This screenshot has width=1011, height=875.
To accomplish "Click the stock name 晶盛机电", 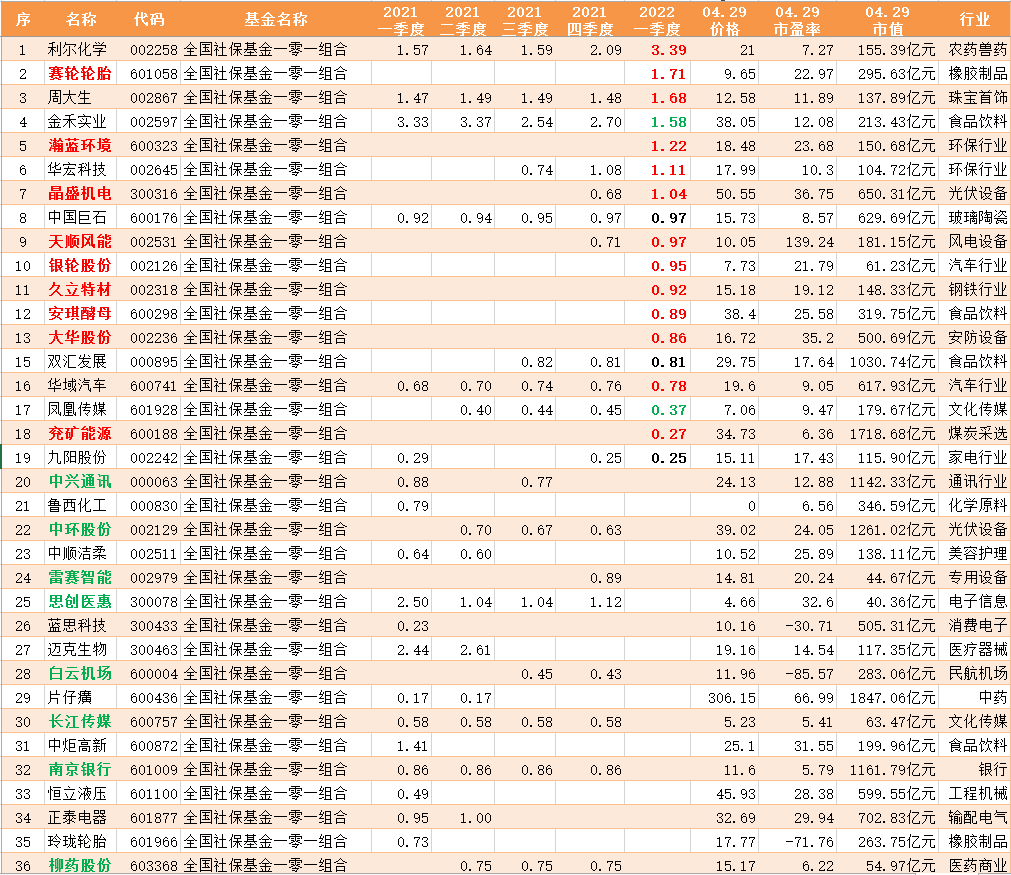I will [80, 193].
